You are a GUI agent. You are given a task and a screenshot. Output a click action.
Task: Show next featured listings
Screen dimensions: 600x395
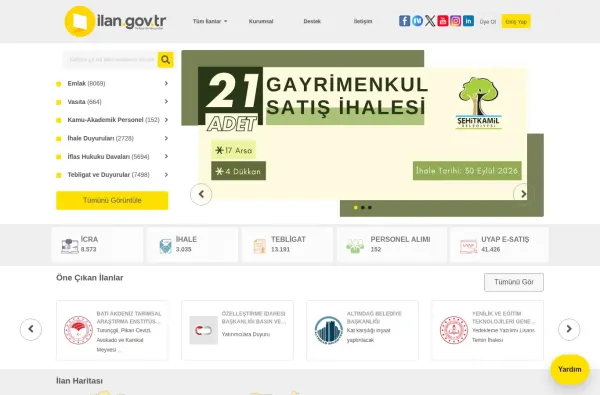point(569,329)
